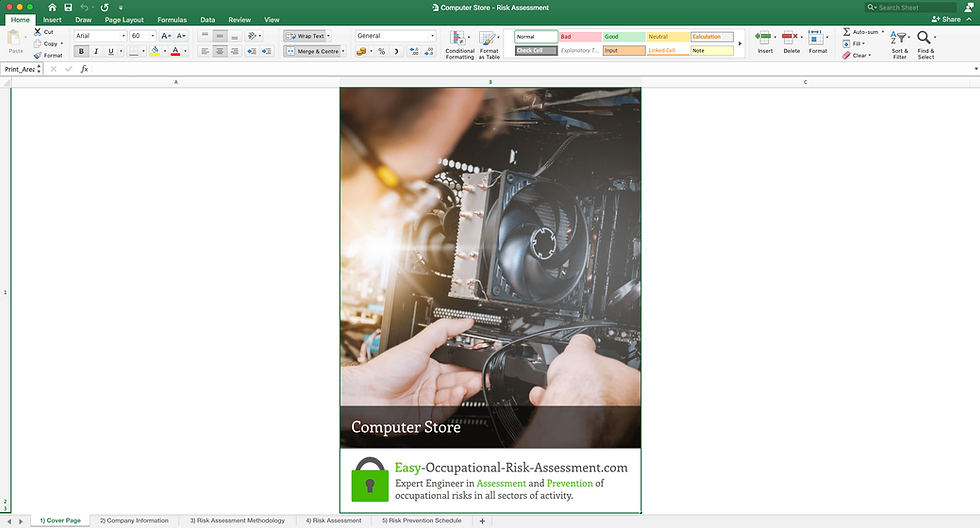Decrease font size with the small A icon
Viewport: 980px width, 528px height.
point(181,36)
